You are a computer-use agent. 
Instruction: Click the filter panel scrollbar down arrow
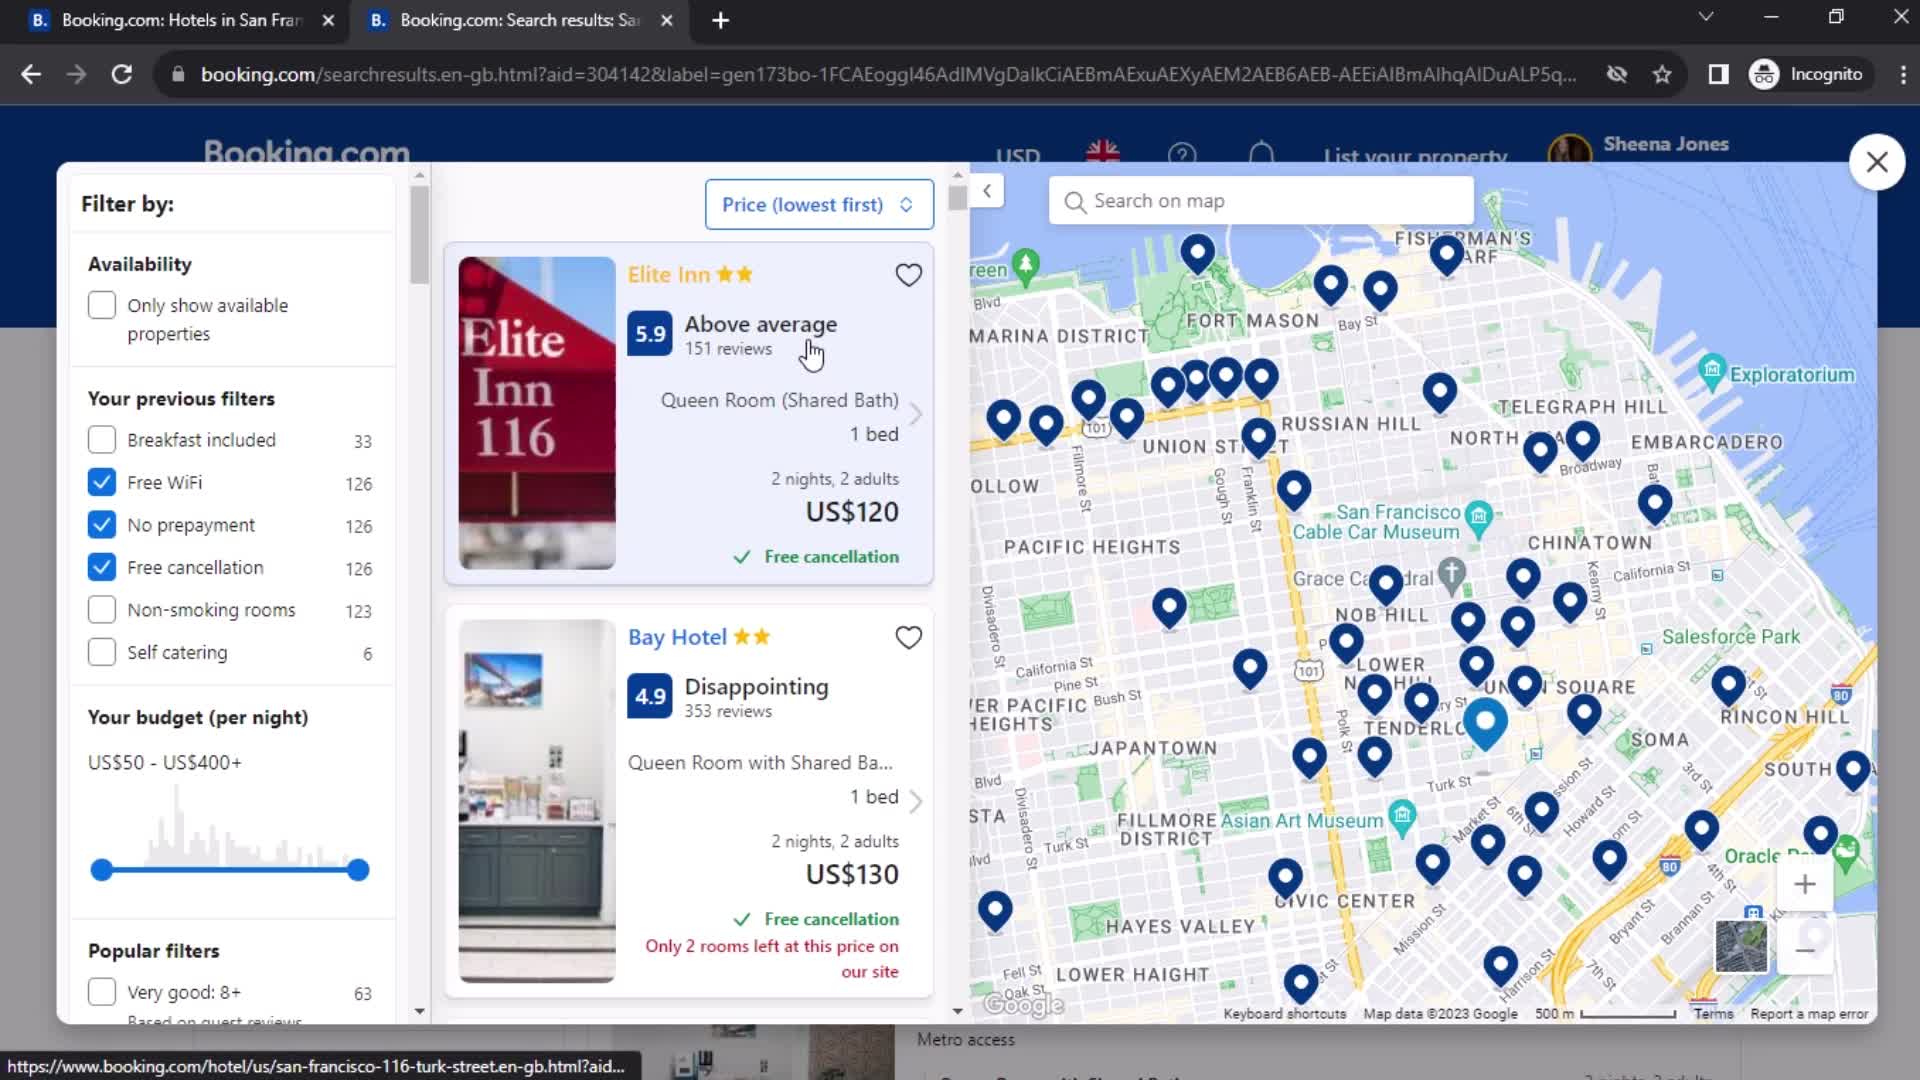tap(419, 1011)
